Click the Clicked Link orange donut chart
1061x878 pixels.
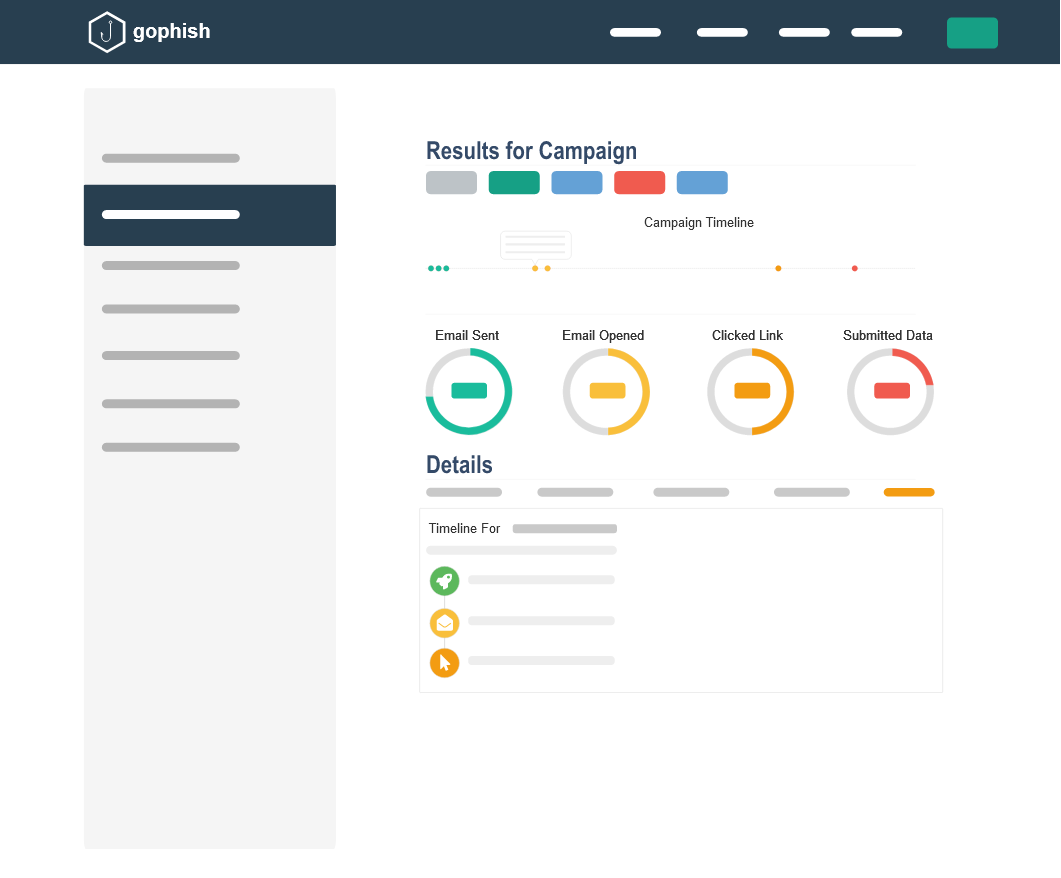pos(750,392)
